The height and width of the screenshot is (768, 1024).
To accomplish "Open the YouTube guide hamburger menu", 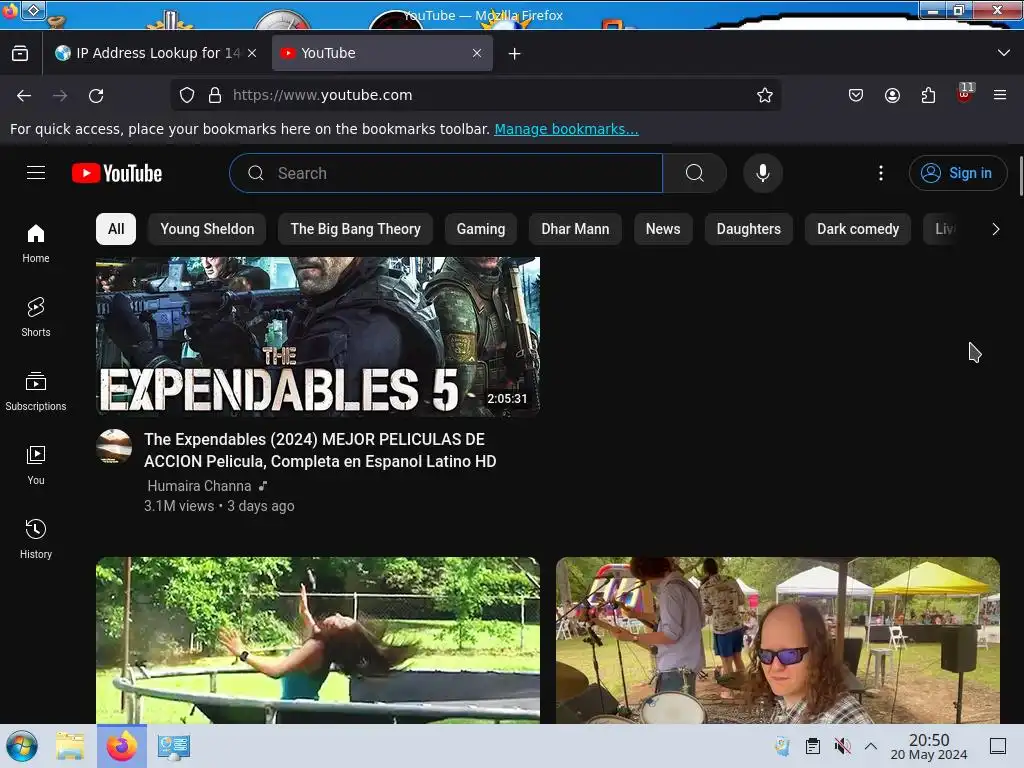I will point(36,172).
